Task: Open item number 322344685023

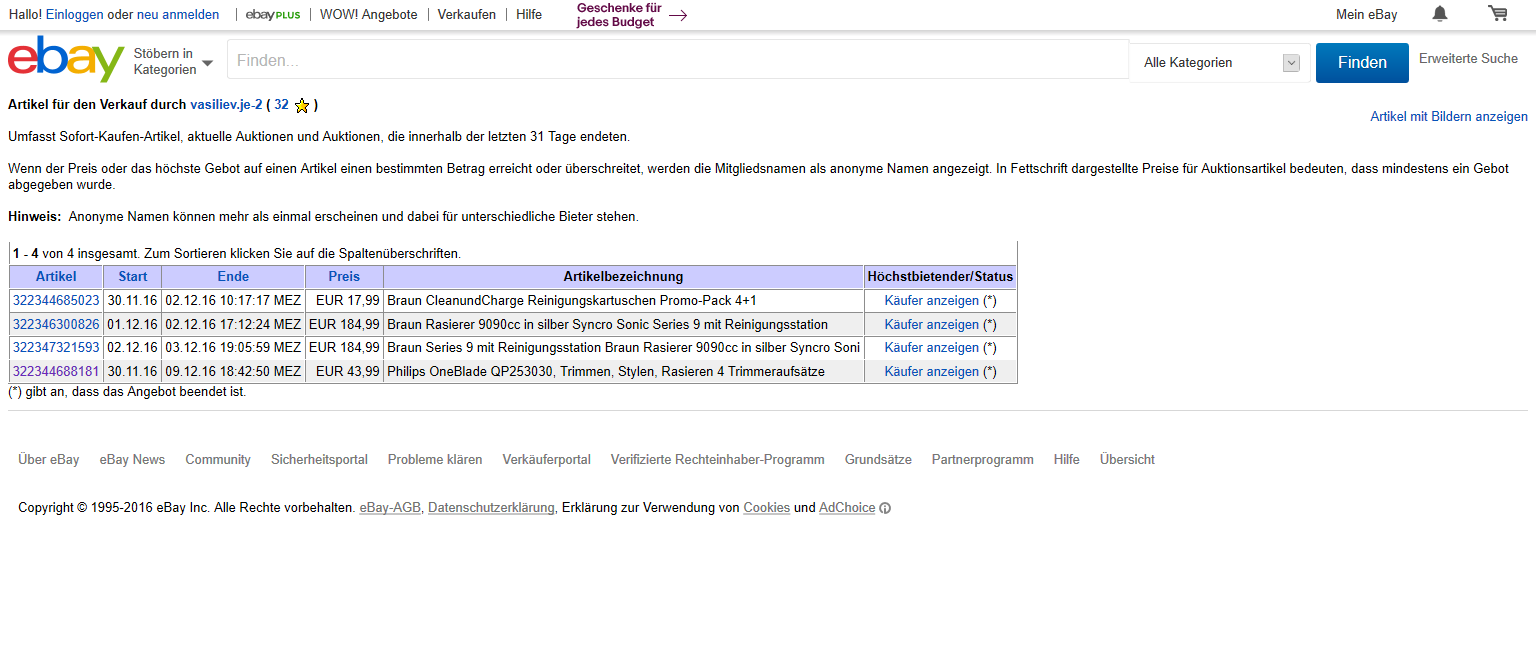Action: 56,300
